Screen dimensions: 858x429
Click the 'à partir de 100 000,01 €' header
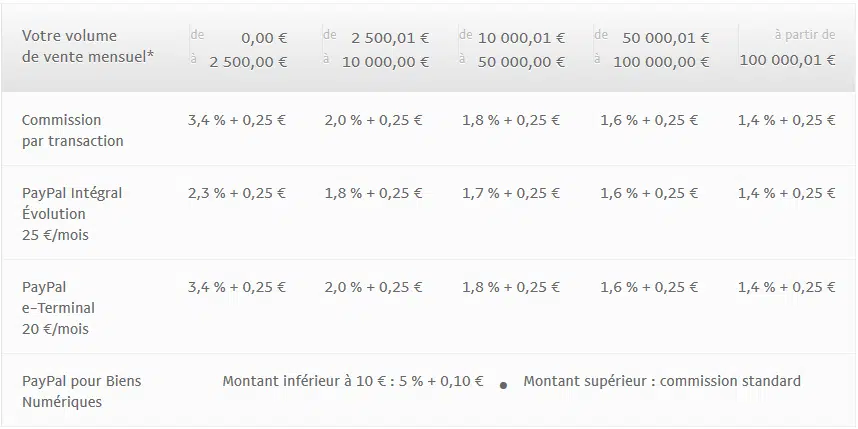[x=787, y=48]
